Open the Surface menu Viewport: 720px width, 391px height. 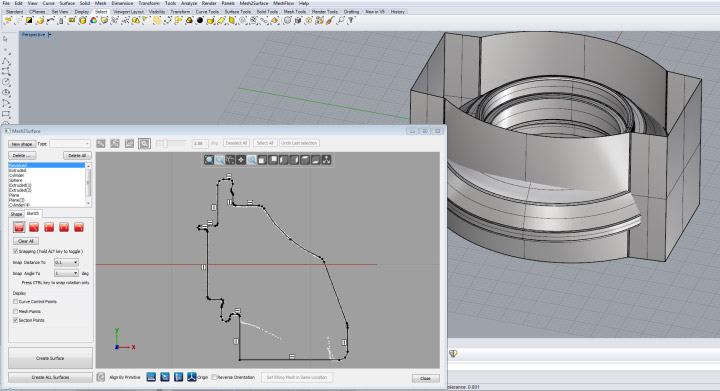[x=67, y=3]
